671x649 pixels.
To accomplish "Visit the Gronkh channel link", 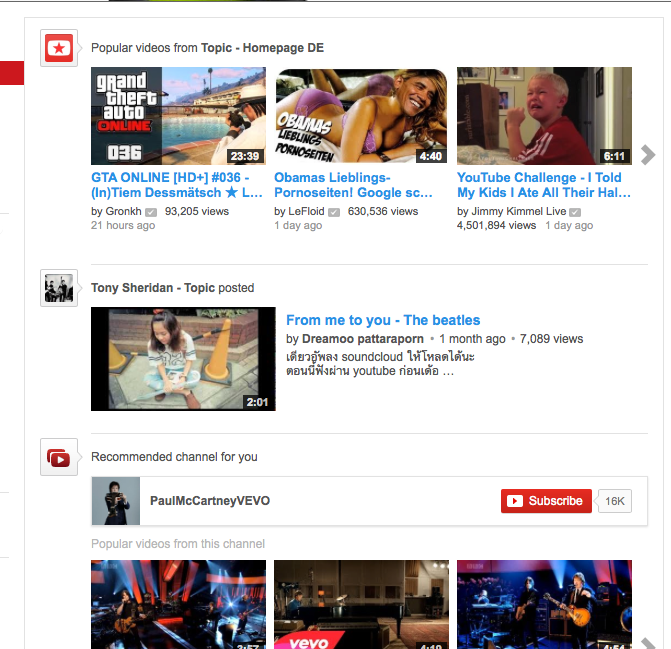I will click(x=123, y=211).
